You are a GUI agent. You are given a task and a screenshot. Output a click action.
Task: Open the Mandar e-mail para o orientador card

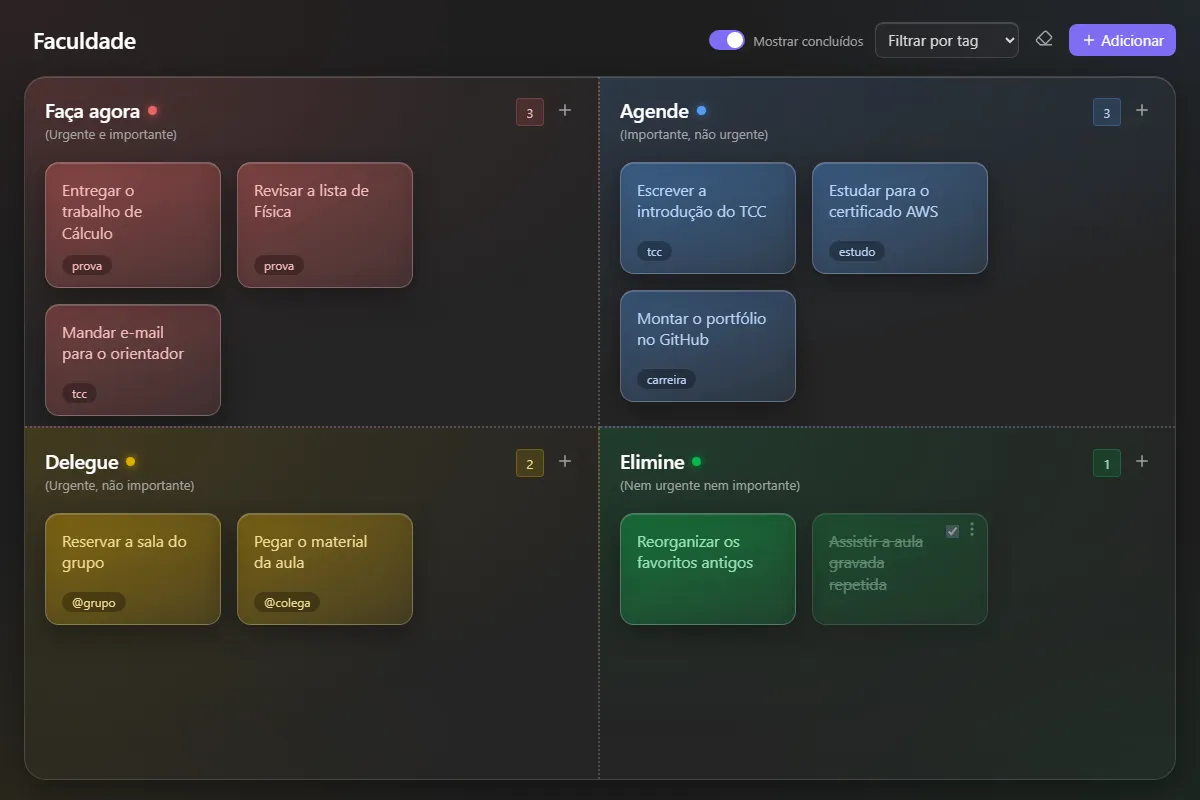(x=133, y=360)
